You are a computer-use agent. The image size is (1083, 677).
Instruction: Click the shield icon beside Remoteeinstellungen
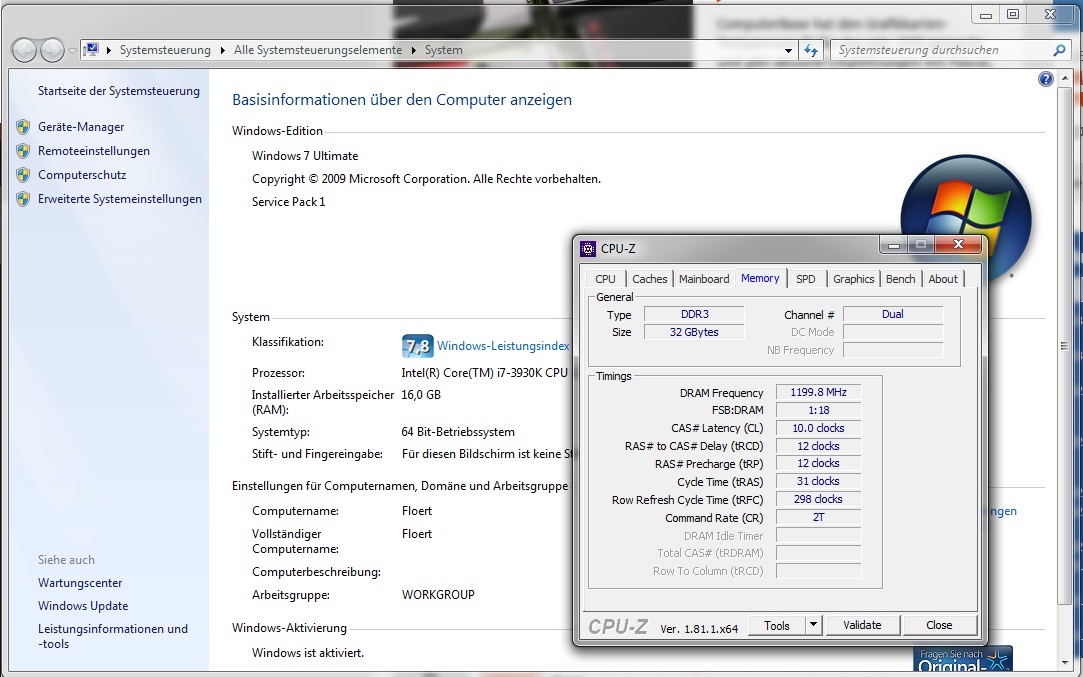[23, 151]
